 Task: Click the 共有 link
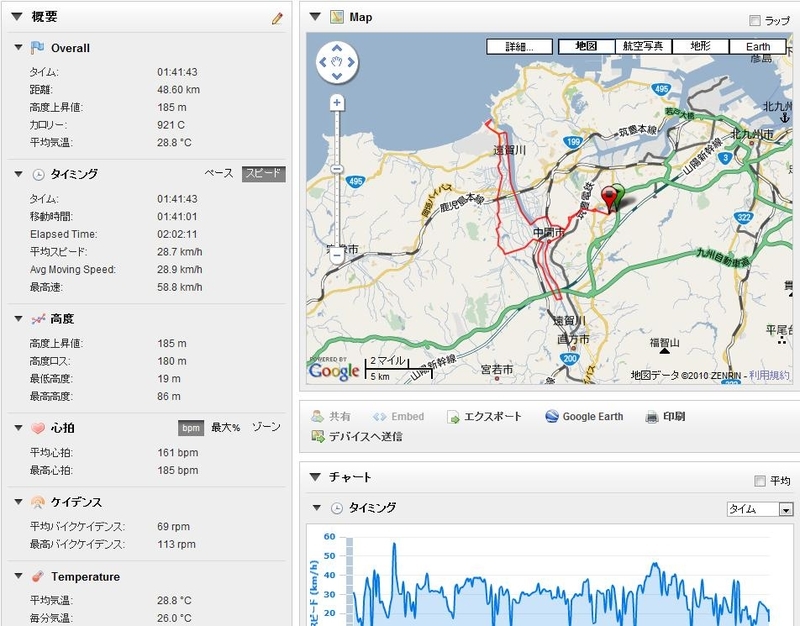click(x=340, y=417)
